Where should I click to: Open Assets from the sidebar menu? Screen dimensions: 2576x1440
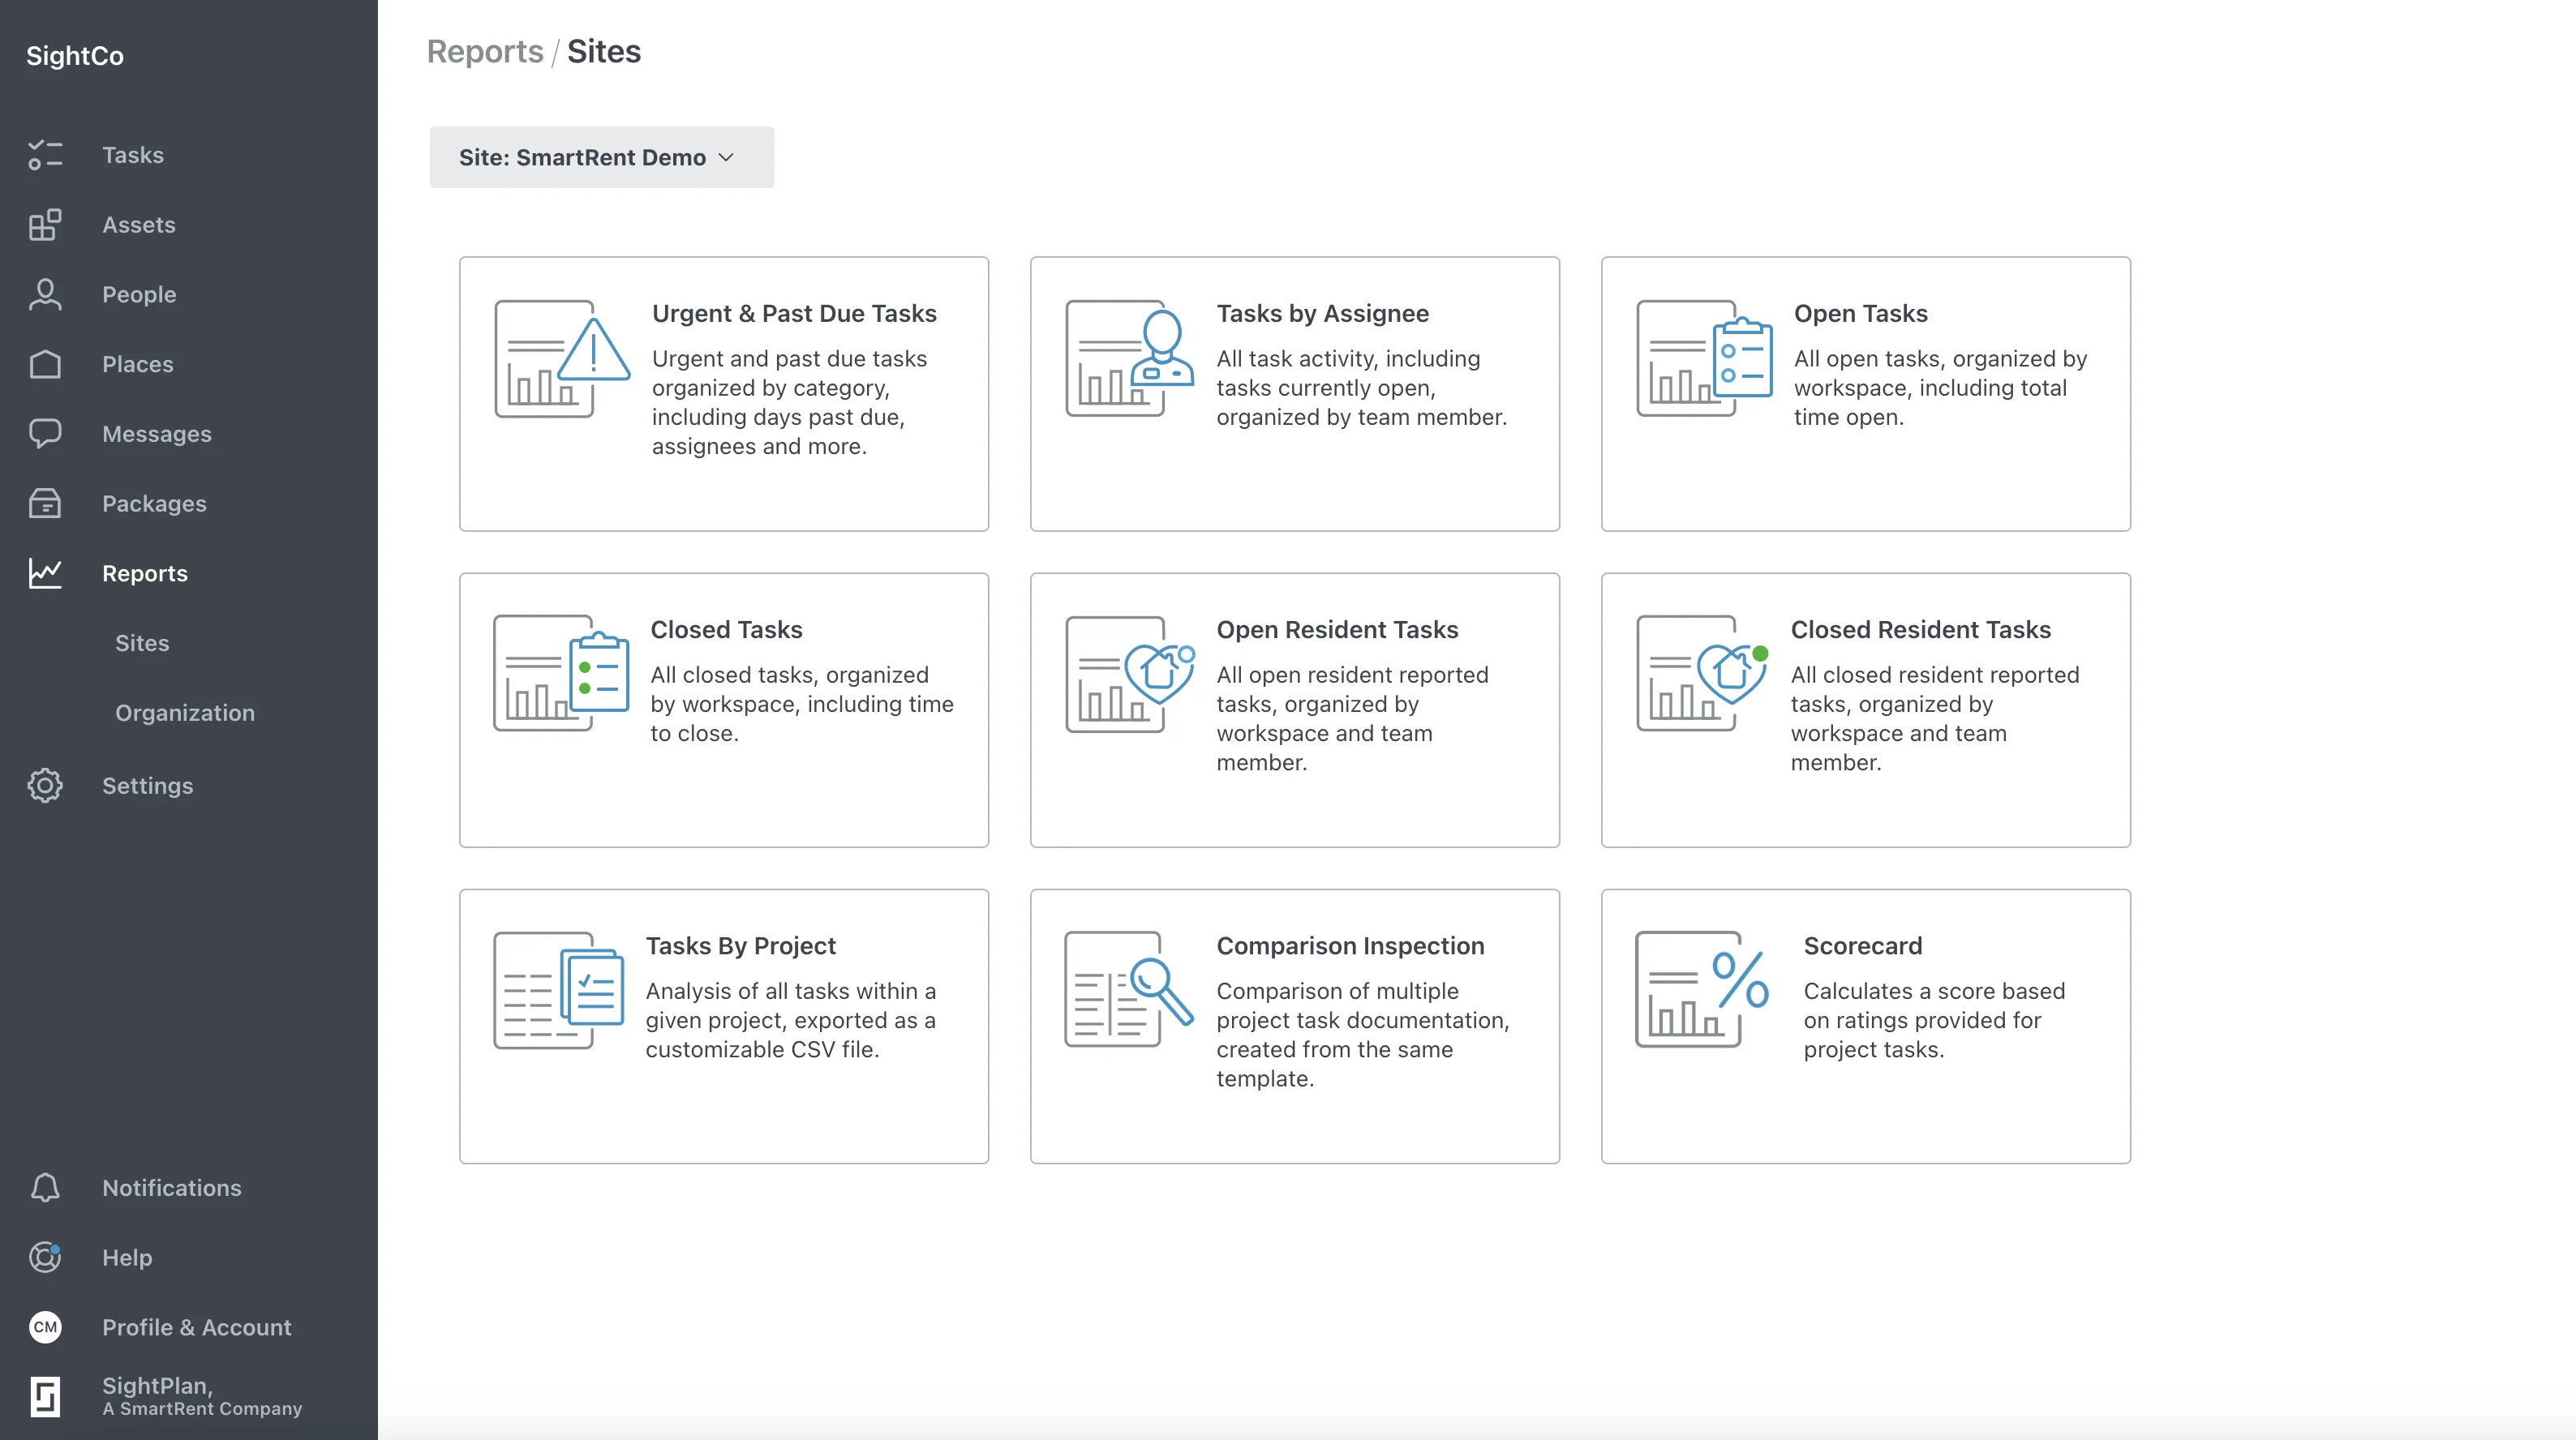coord(139,225)
